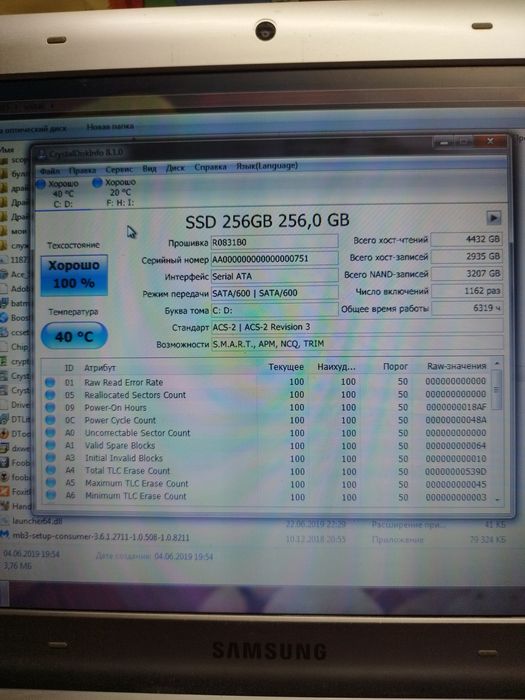
Task: Click the SMART table scrollbar up arrow
Action: tap(497, 364)
